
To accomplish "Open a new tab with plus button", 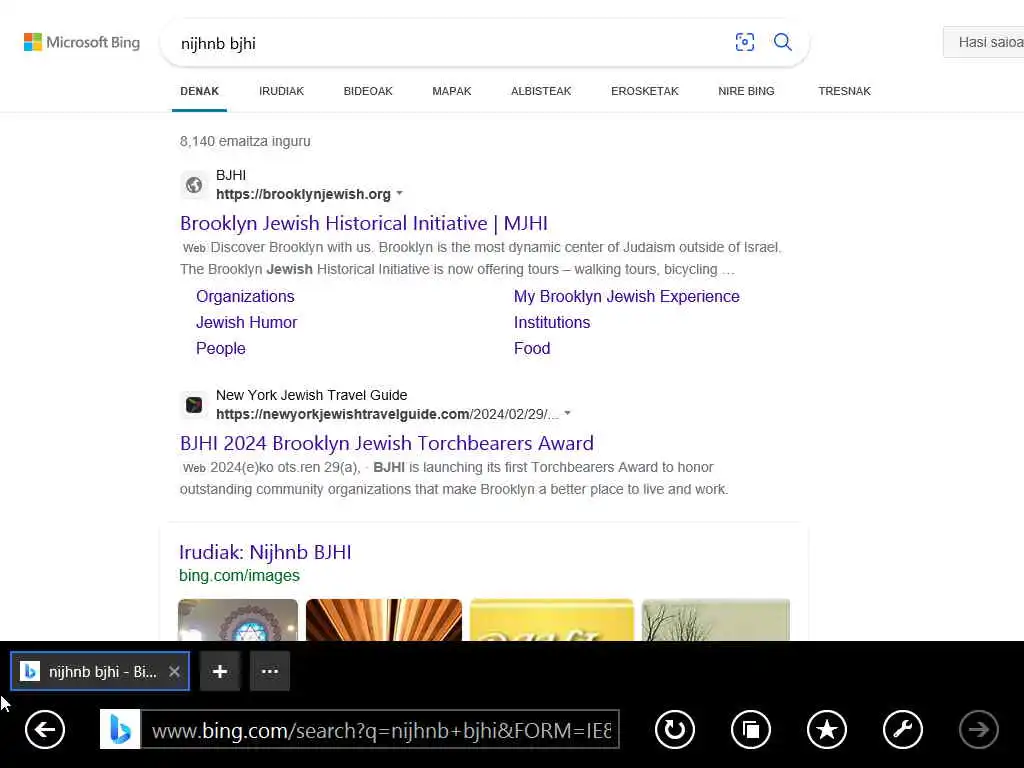I will tap(220, 671).
